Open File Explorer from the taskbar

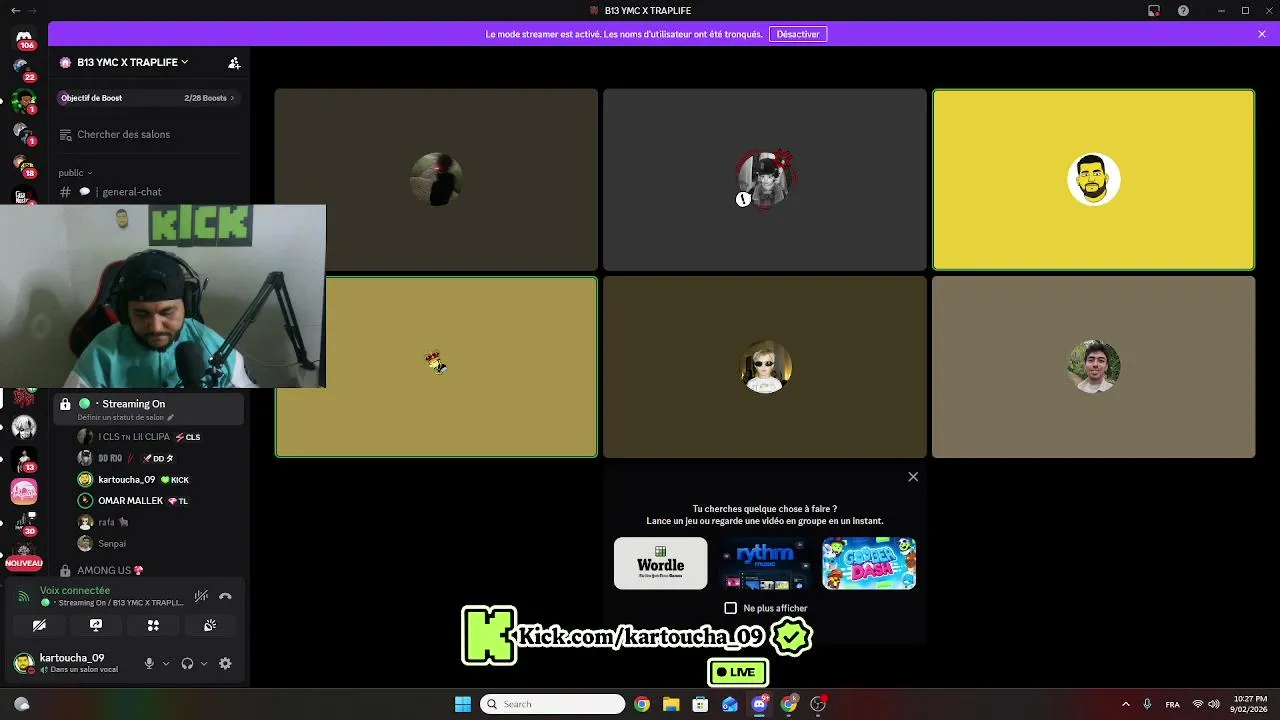coord(671,704)
